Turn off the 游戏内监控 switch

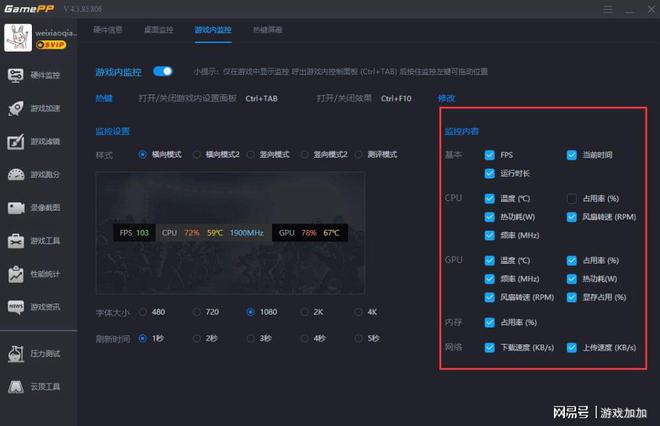tap(162, 72)
